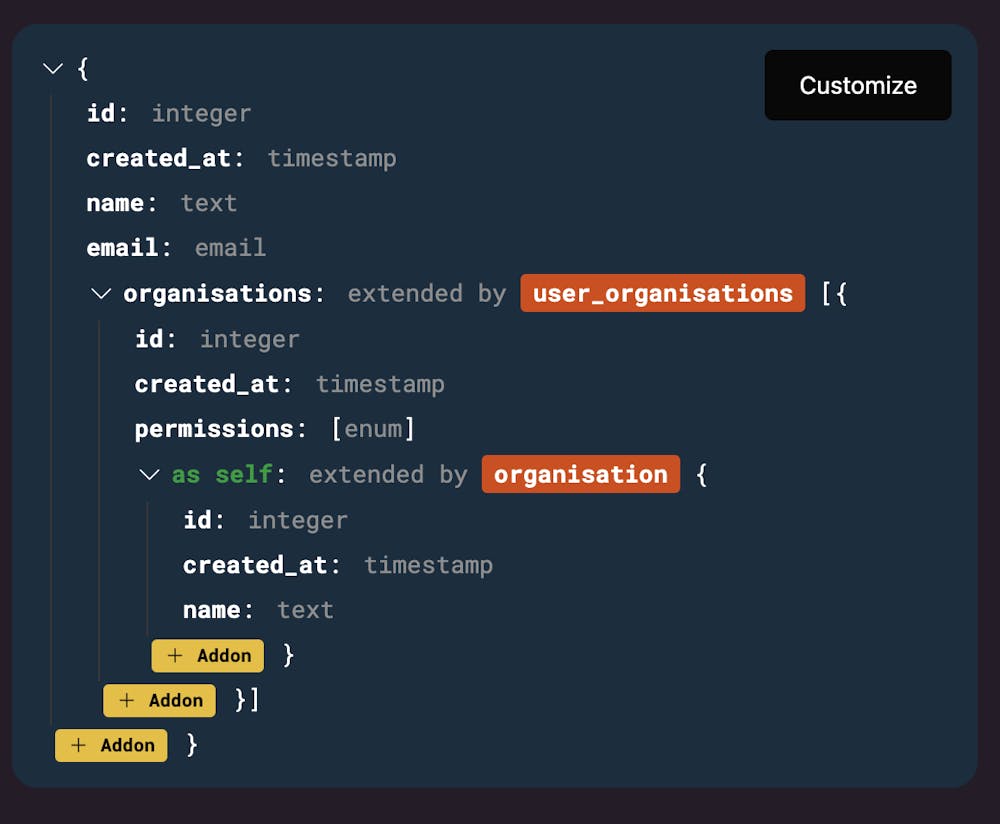Click the Customize button
This screenshot has width=1000, height=824.
click(857, 85)
